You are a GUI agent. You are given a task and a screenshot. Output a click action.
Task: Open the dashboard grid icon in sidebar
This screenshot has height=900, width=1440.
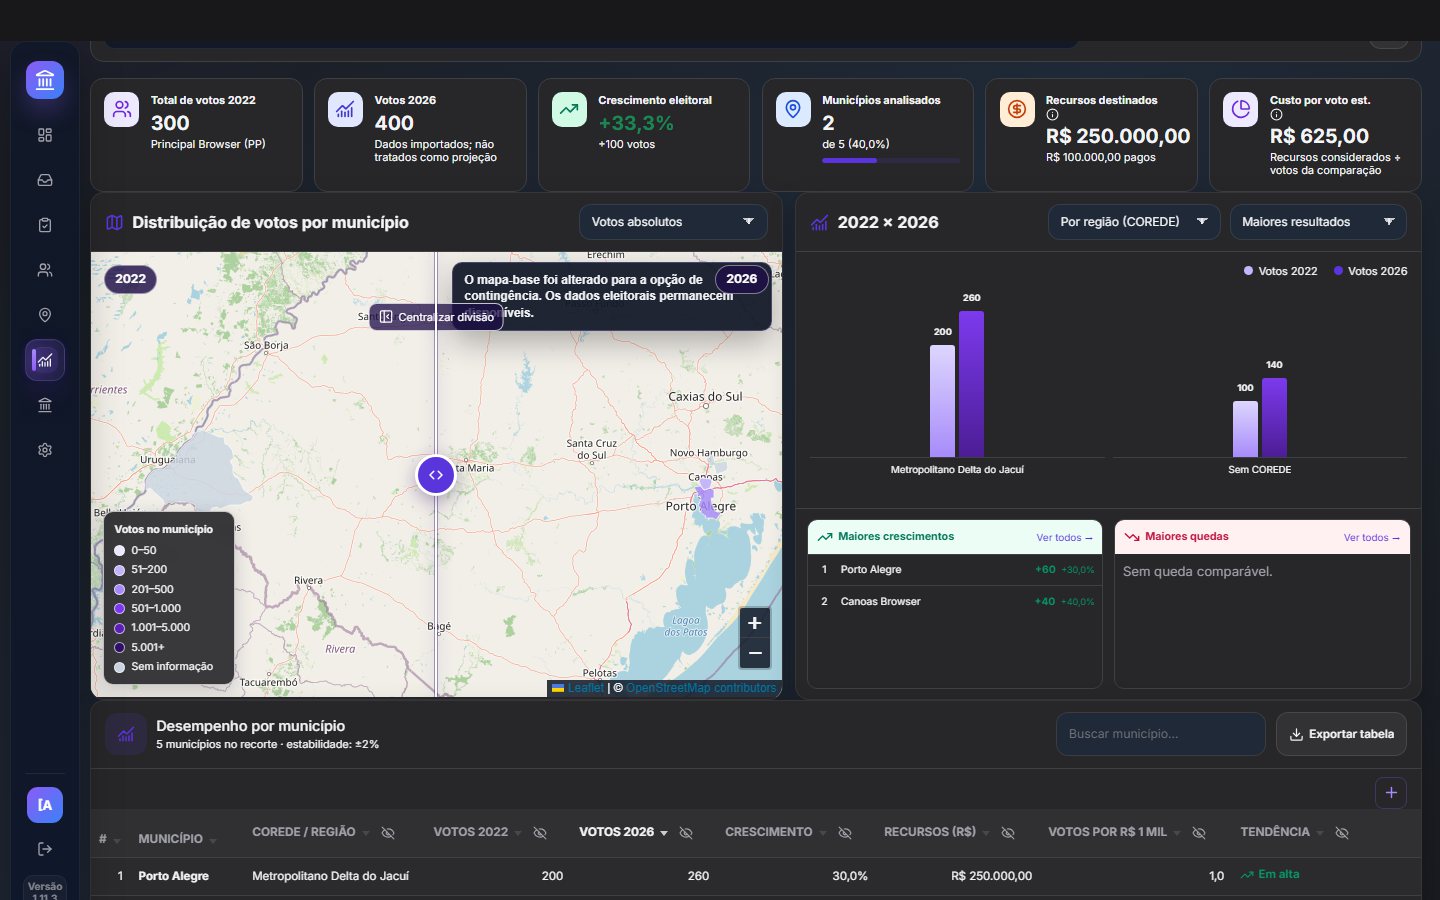coord(45,135)
